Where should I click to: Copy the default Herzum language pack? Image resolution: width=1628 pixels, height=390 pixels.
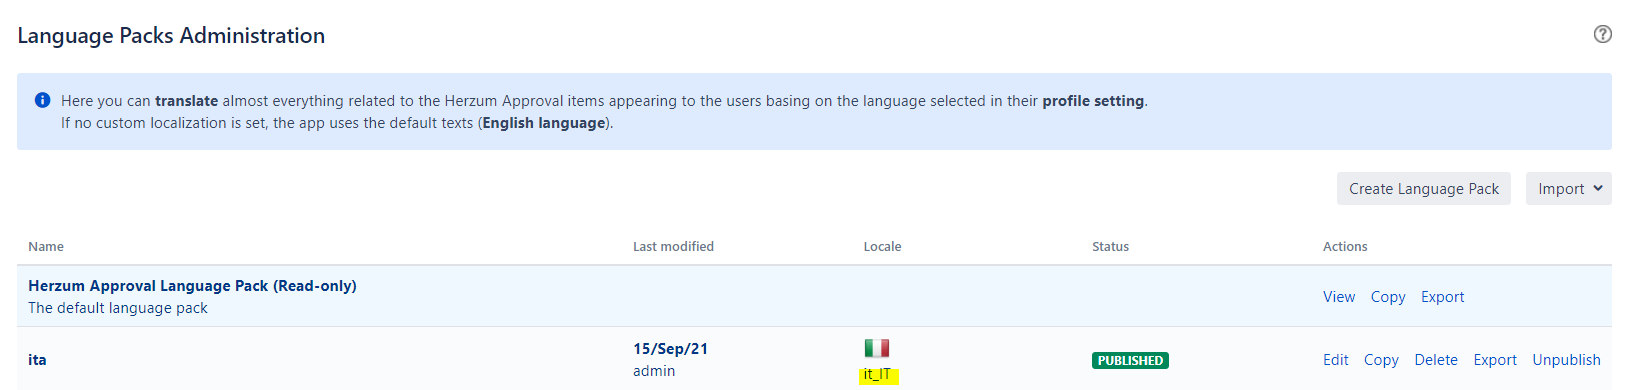(x=1388, y=297)
